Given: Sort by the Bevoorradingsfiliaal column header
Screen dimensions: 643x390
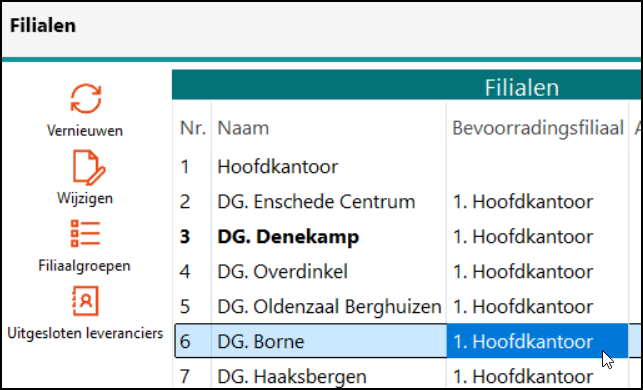Looking at the screenshot, I should pyautogui.click(x=538, y=128).
